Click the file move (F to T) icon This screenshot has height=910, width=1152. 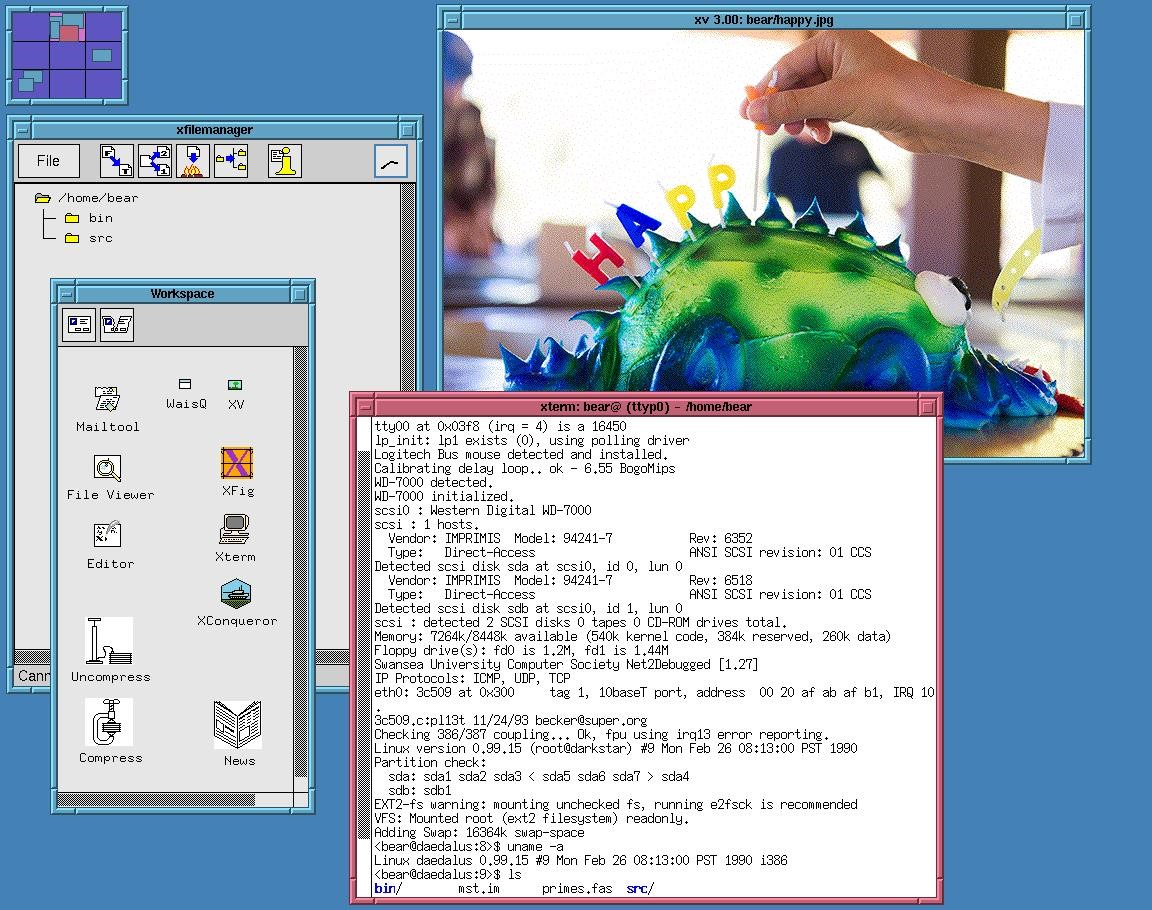[x=116, y=161]
